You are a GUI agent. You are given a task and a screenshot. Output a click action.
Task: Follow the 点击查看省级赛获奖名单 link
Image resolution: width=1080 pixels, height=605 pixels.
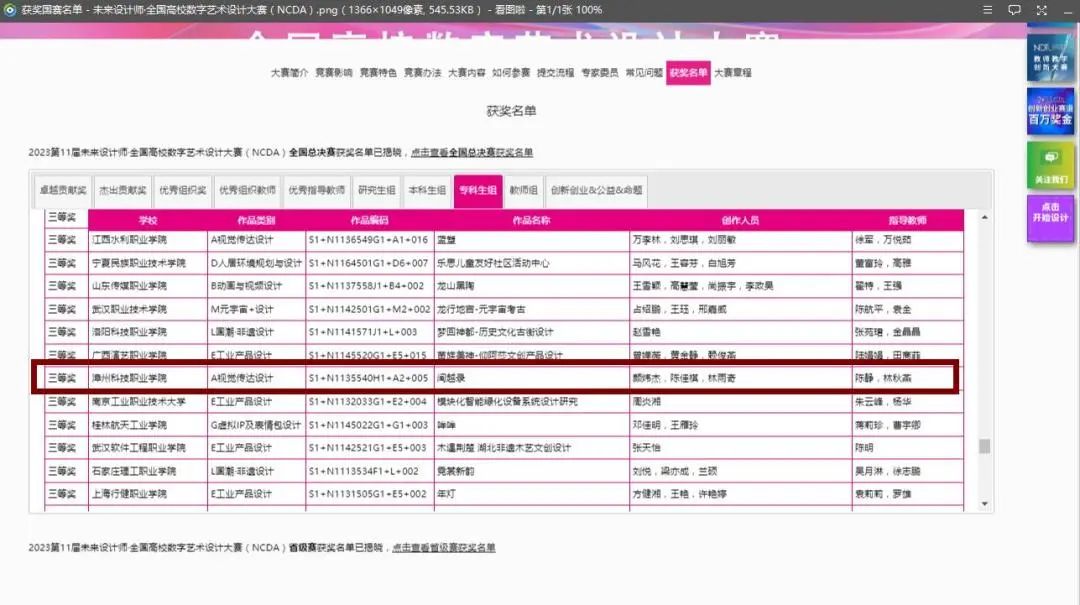tap(444, 548)
